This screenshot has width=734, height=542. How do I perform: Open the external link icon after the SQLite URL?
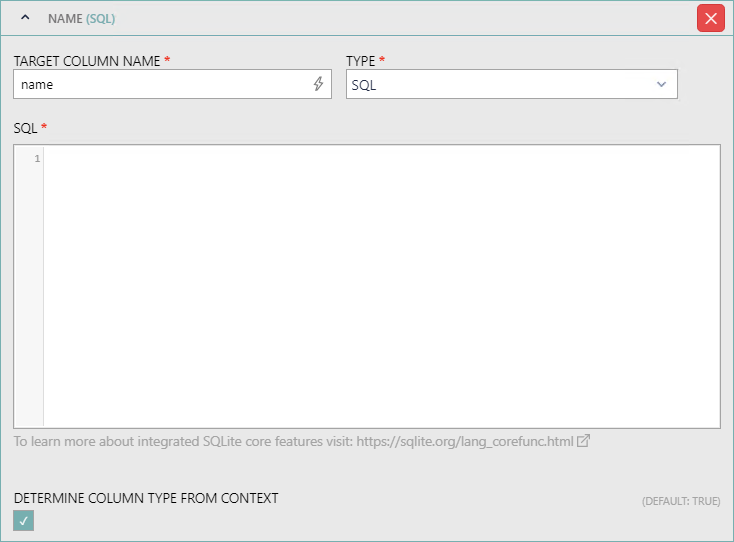coord(583,441)
